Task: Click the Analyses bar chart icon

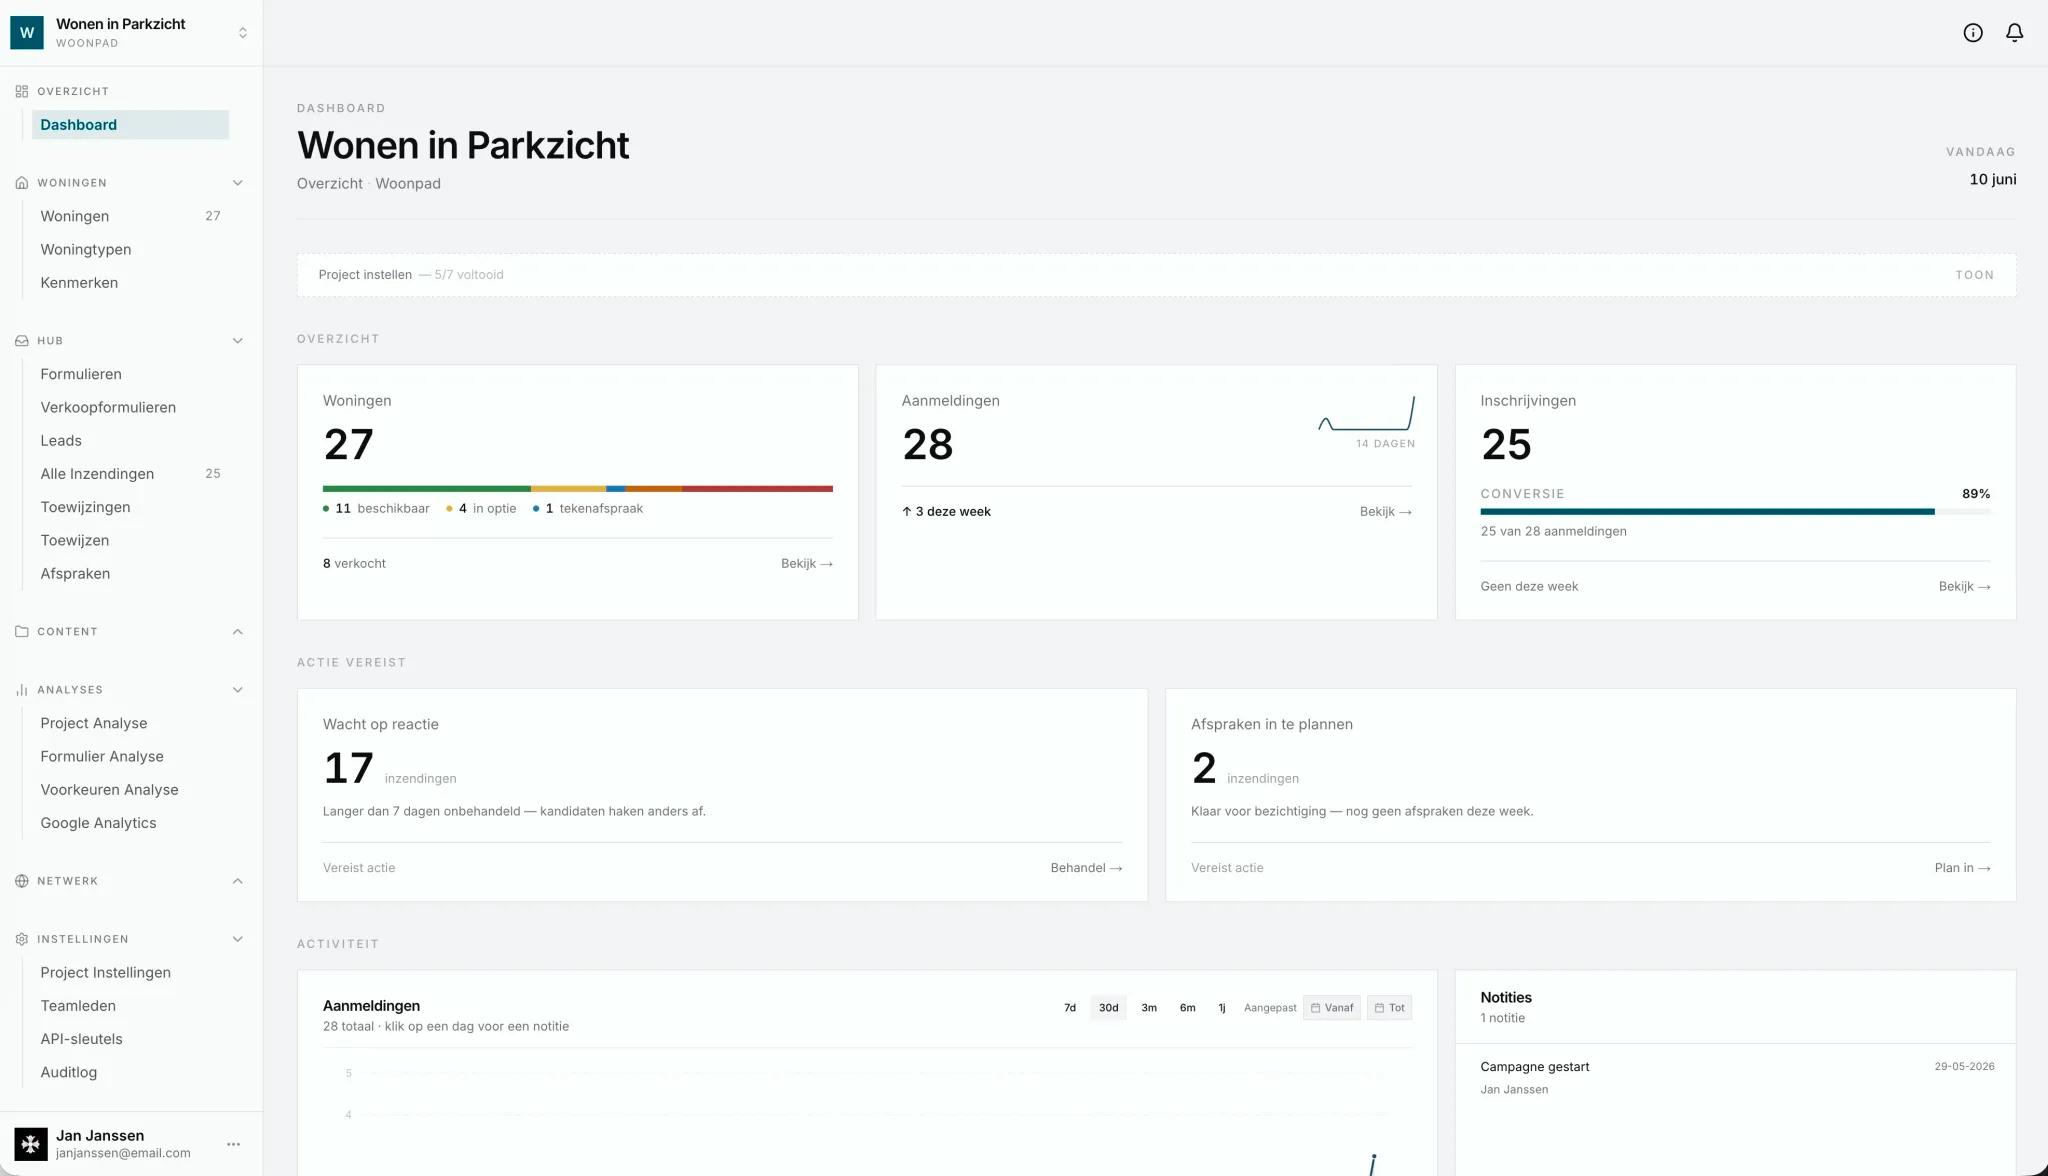Action: (x=22, y=690)
